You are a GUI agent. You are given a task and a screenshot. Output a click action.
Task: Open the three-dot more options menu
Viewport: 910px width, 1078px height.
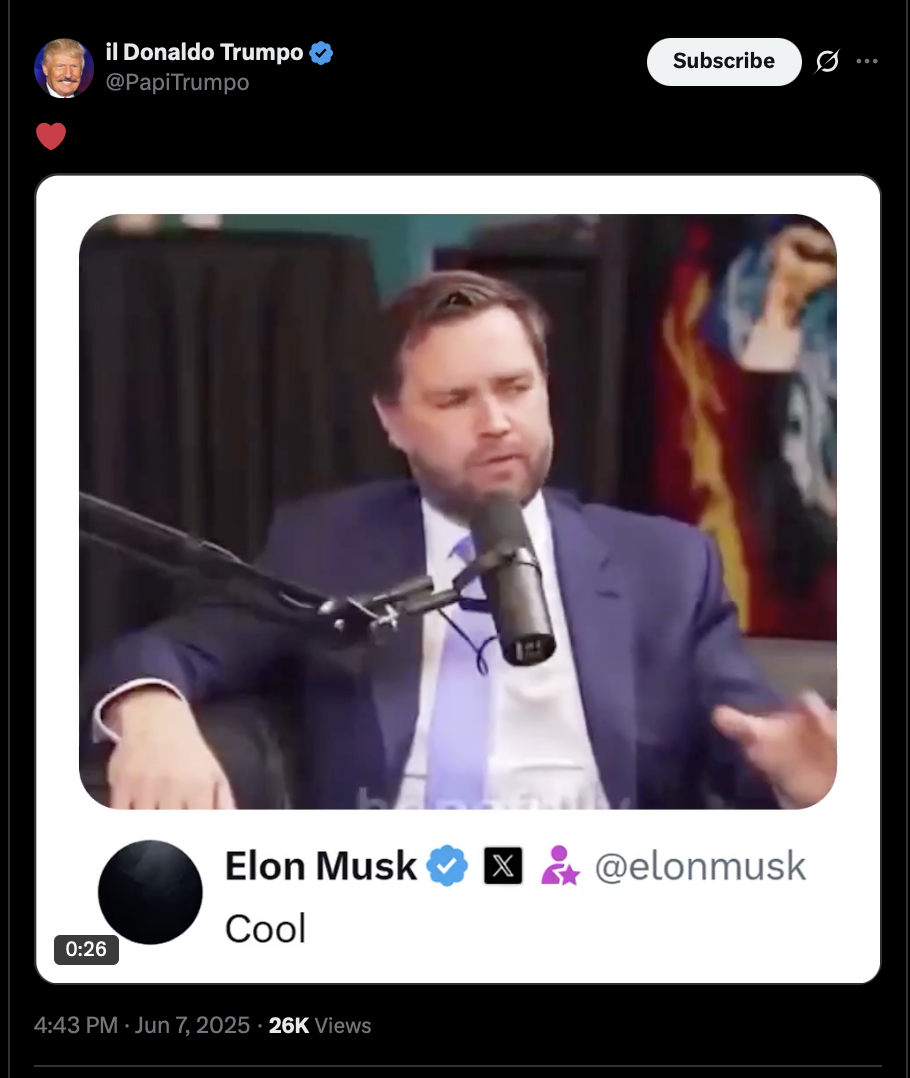pos(867,61)
